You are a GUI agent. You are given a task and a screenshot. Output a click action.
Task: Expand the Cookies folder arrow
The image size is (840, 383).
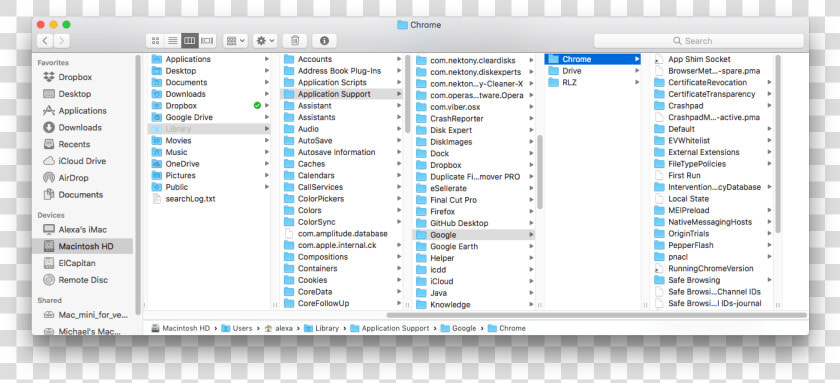point(399,280)
